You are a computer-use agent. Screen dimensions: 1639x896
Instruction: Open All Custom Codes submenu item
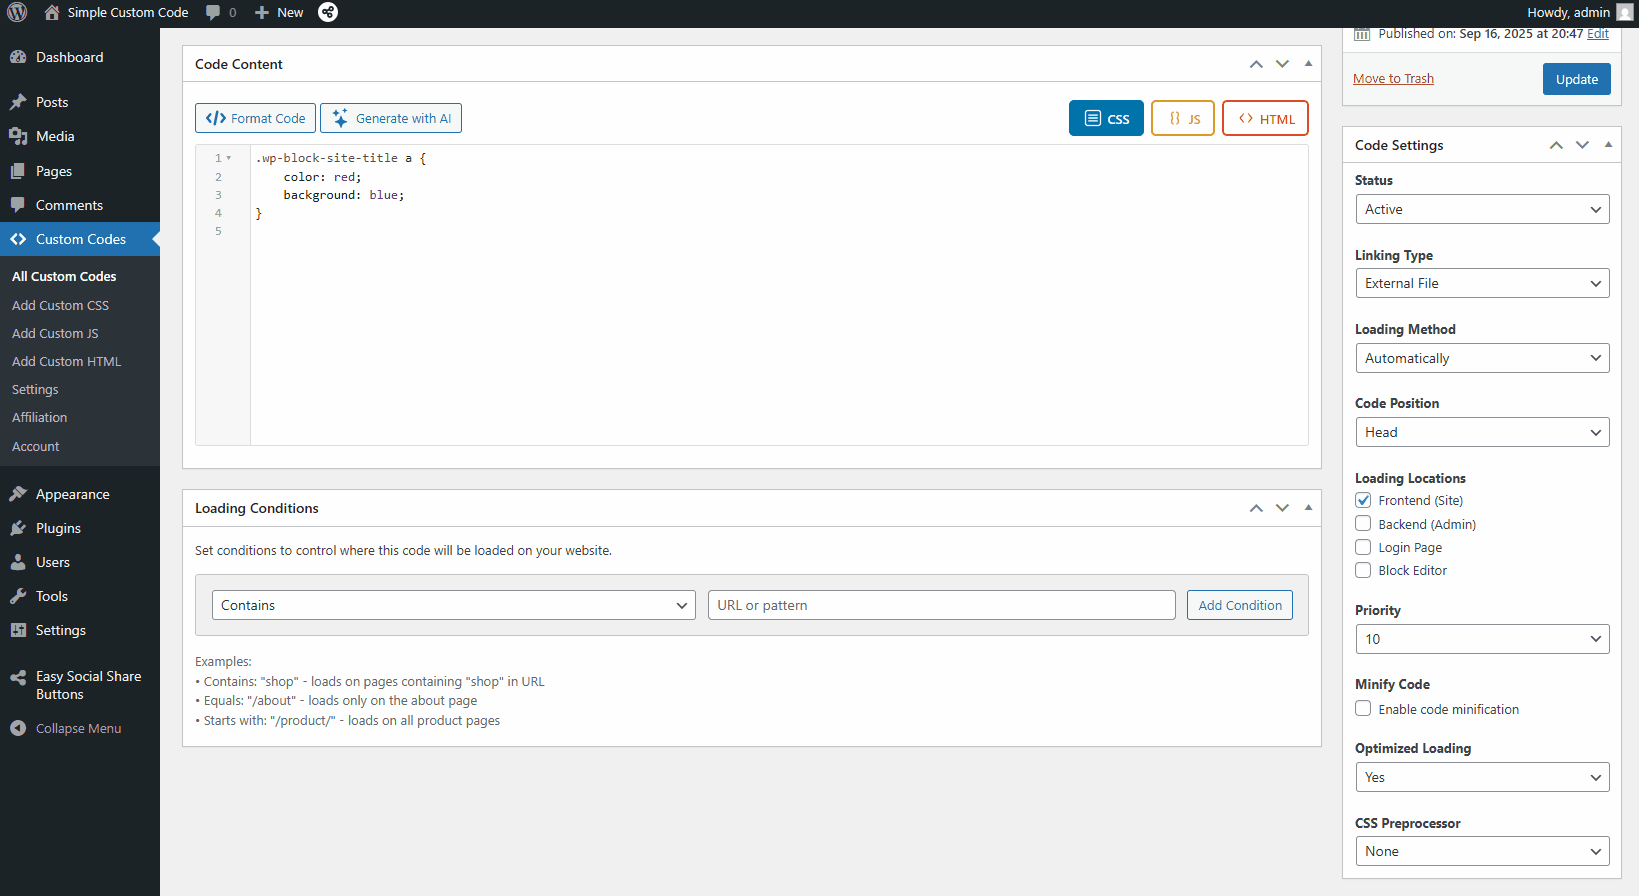[64, 276]
